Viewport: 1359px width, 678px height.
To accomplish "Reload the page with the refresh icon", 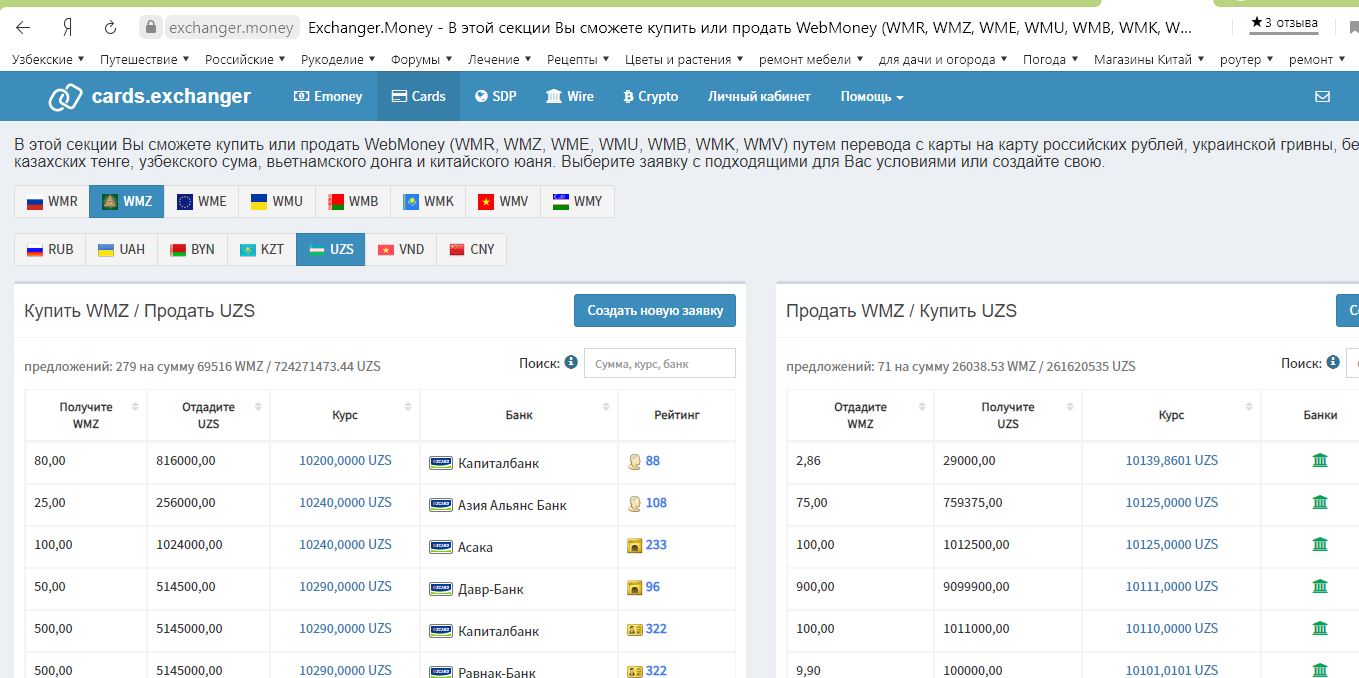I will coord(110,27).
